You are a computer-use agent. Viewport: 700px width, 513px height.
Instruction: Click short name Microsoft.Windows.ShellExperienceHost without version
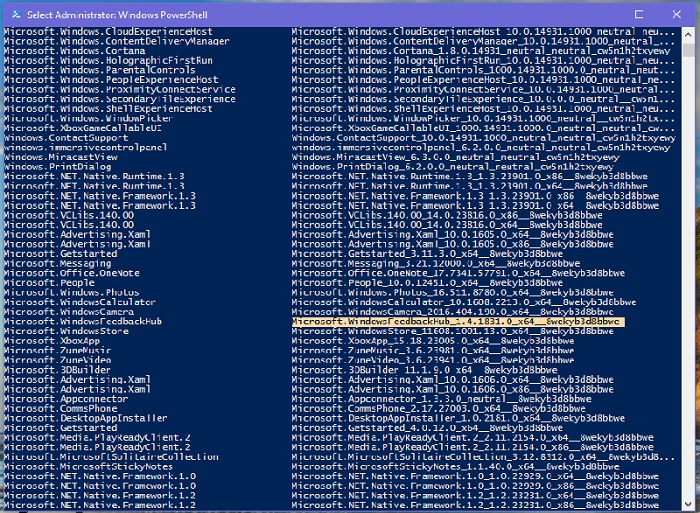tap(108, 109)
